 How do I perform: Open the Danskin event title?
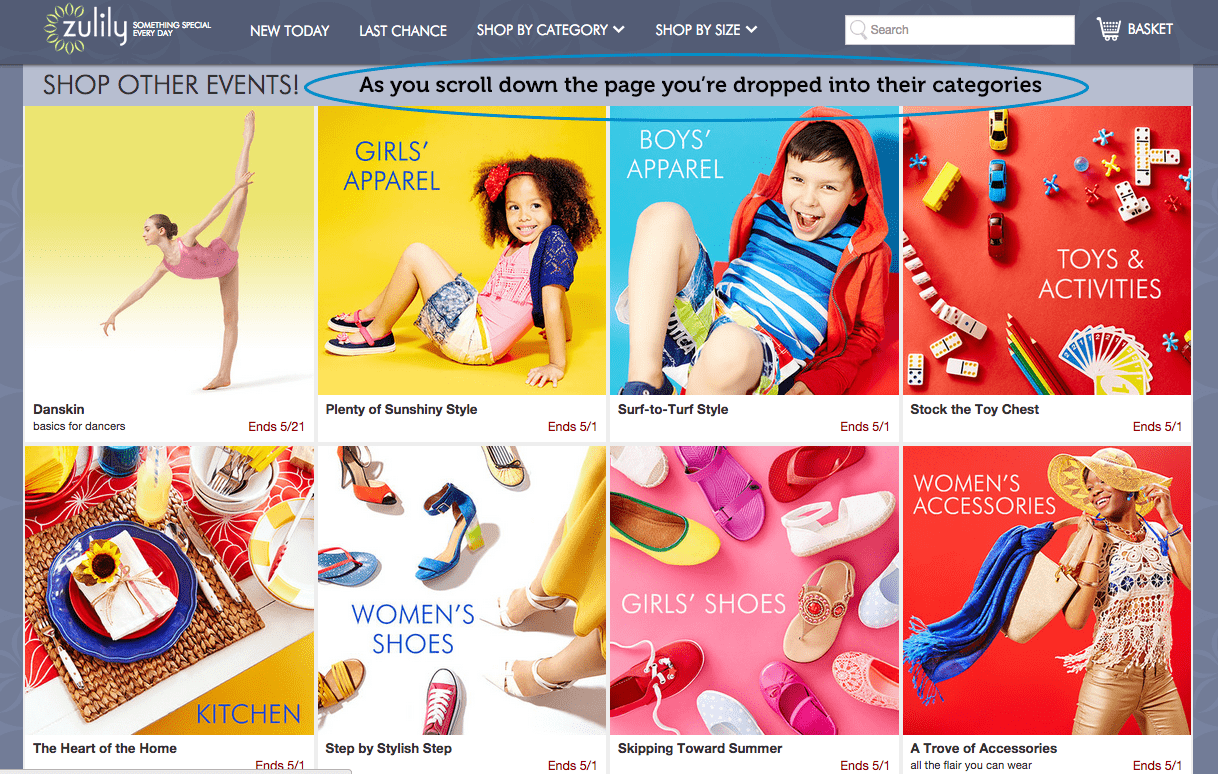point(59,409)
